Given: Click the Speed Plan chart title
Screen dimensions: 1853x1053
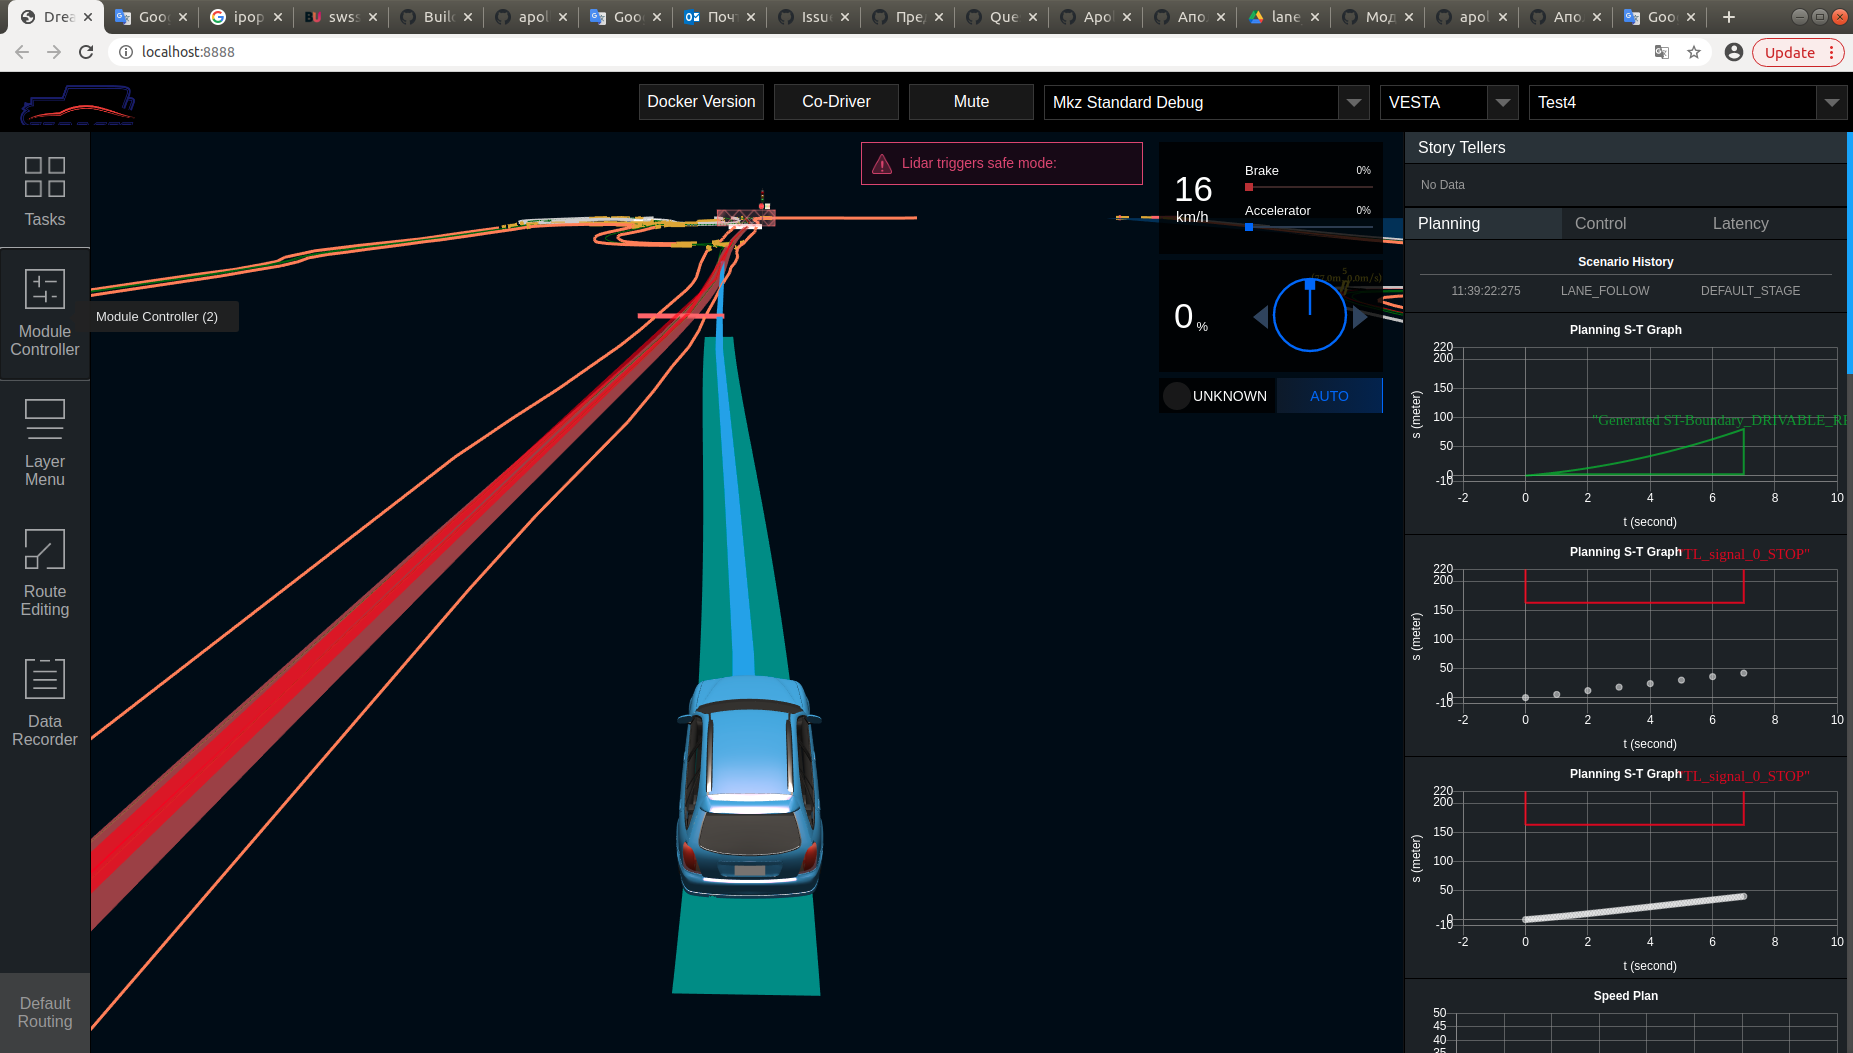Looking at the screenshot, I should click(1625, 996).
